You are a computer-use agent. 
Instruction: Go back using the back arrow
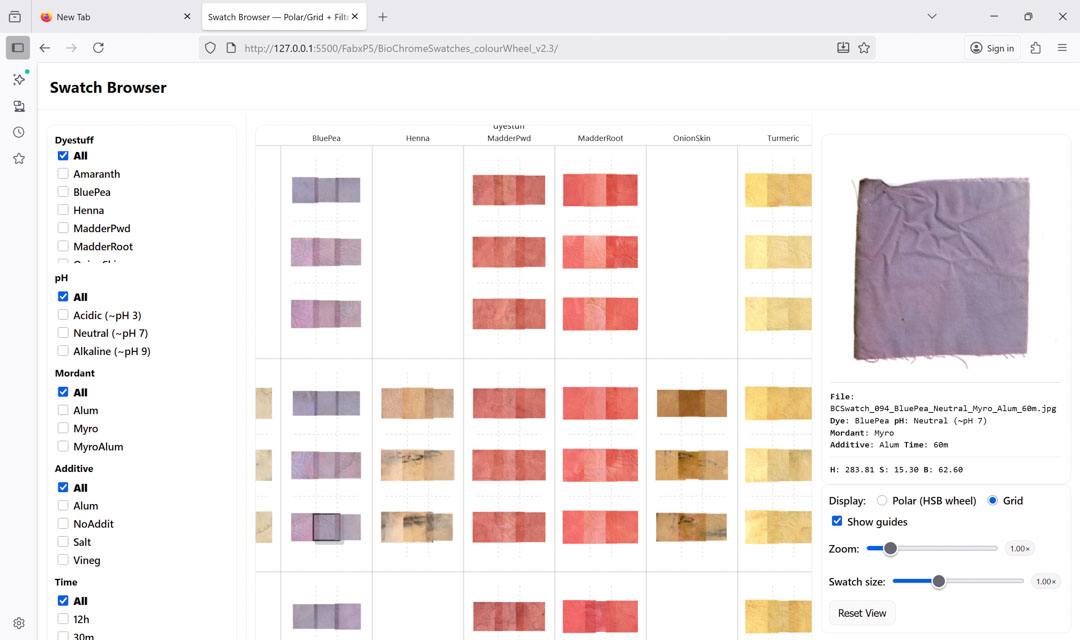pyautogui.click(x=45, y=48)
